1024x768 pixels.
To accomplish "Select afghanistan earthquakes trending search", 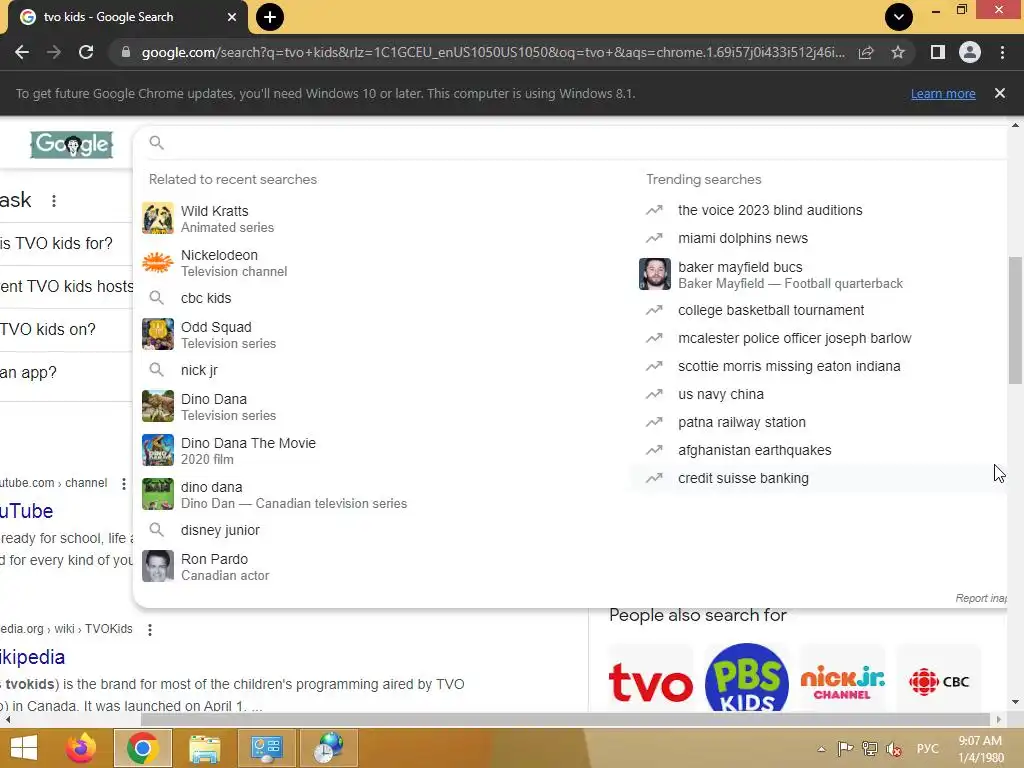I will point(819,451).
